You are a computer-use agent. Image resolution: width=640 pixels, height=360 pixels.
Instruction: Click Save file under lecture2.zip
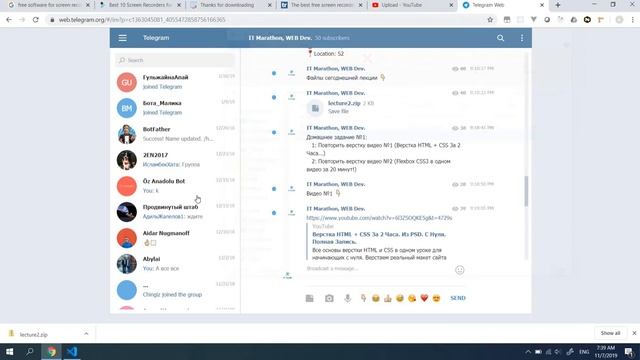[338, 111]
